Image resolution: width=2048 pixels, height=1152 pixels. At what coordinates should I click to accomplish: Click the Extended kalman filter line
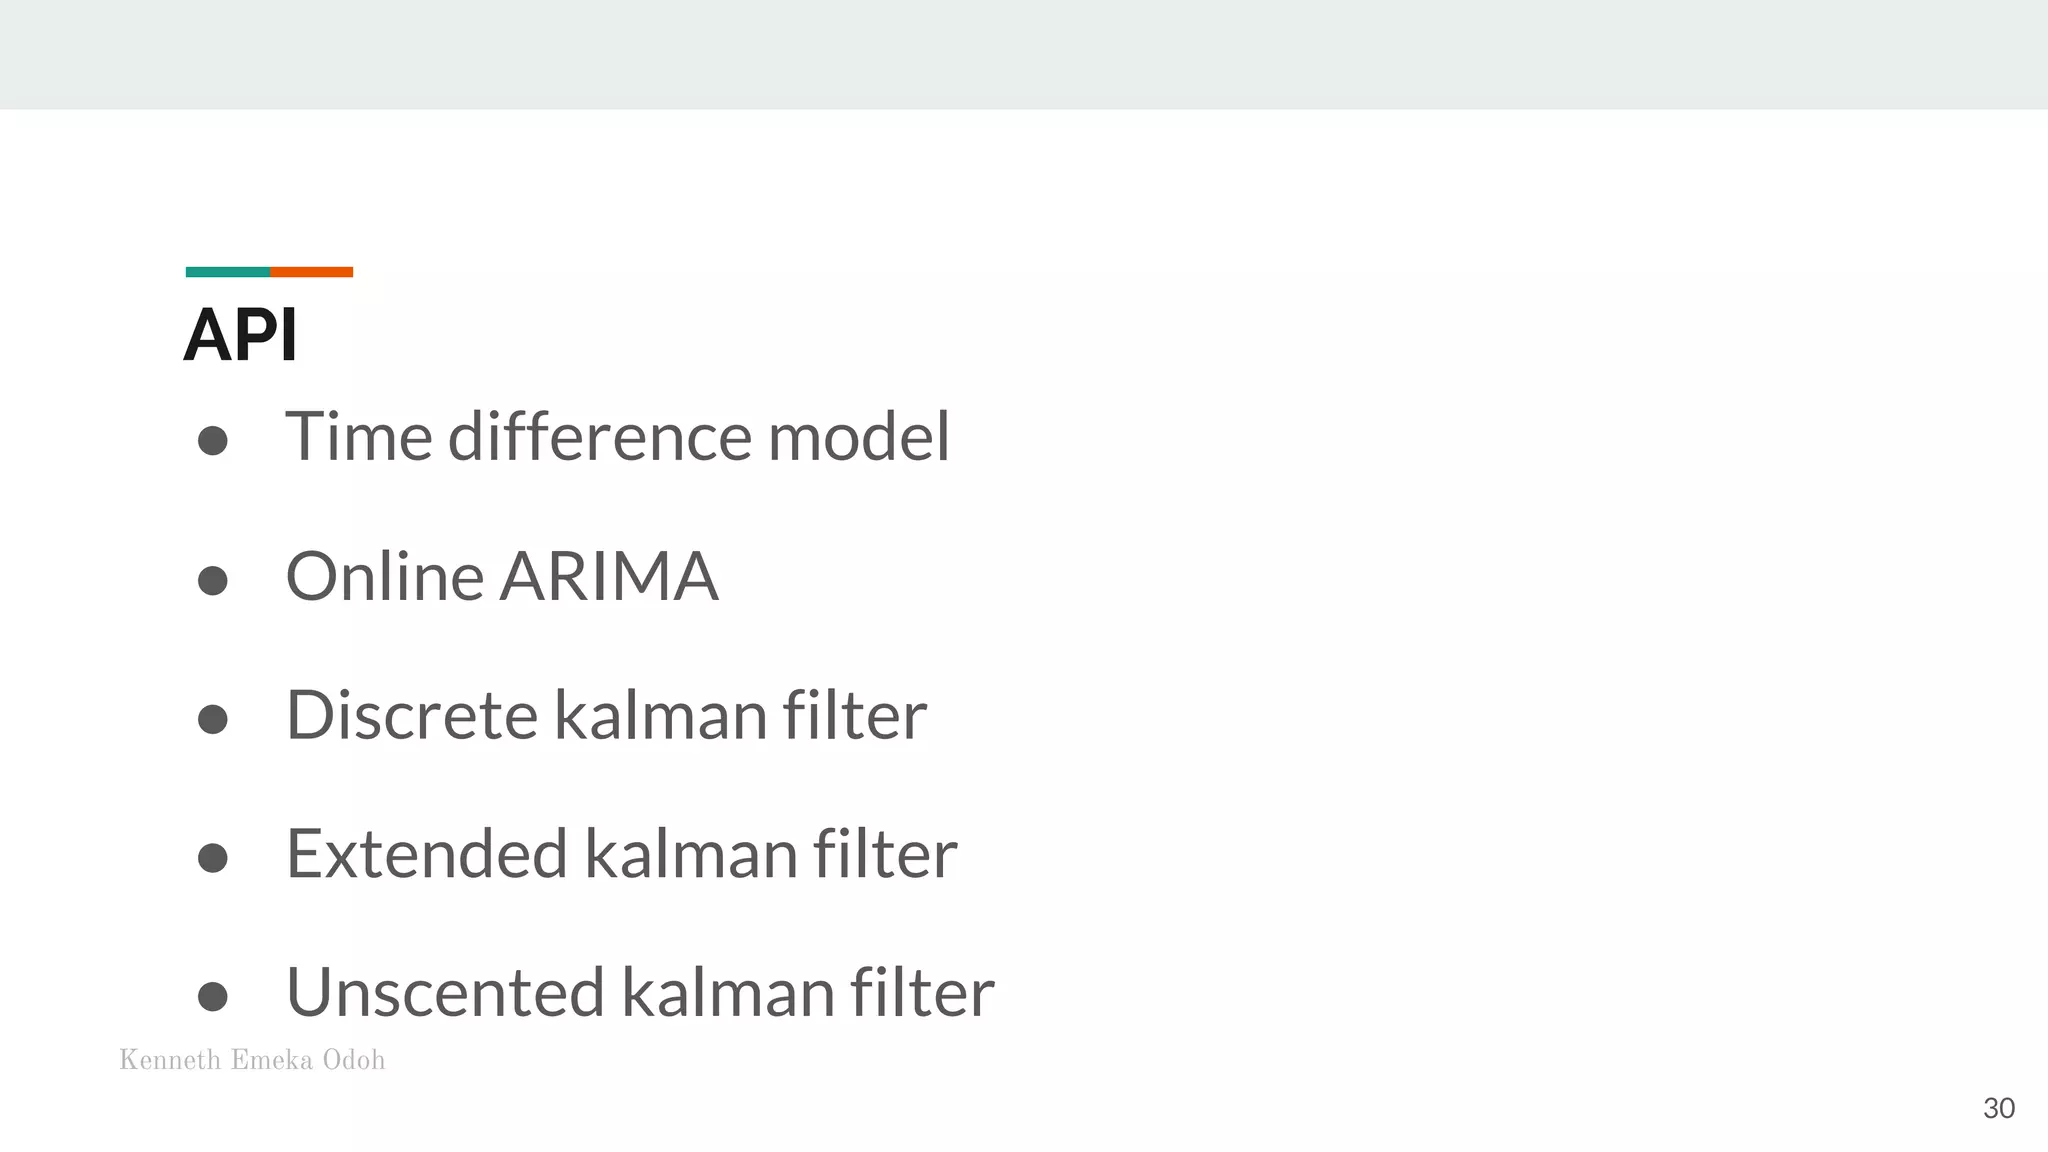pos(621,854)
